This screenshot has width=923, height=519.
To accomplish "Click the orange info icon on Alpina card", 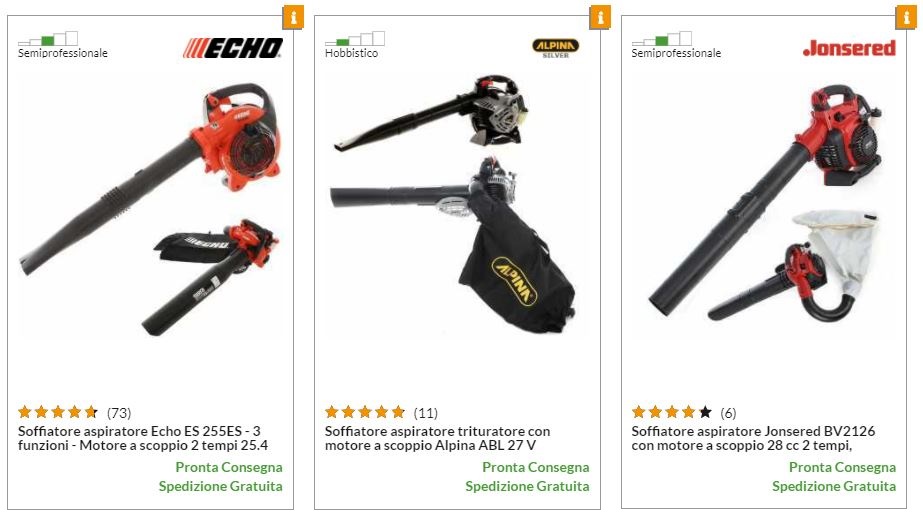I will pyautogui.click(x=600, y=17).
